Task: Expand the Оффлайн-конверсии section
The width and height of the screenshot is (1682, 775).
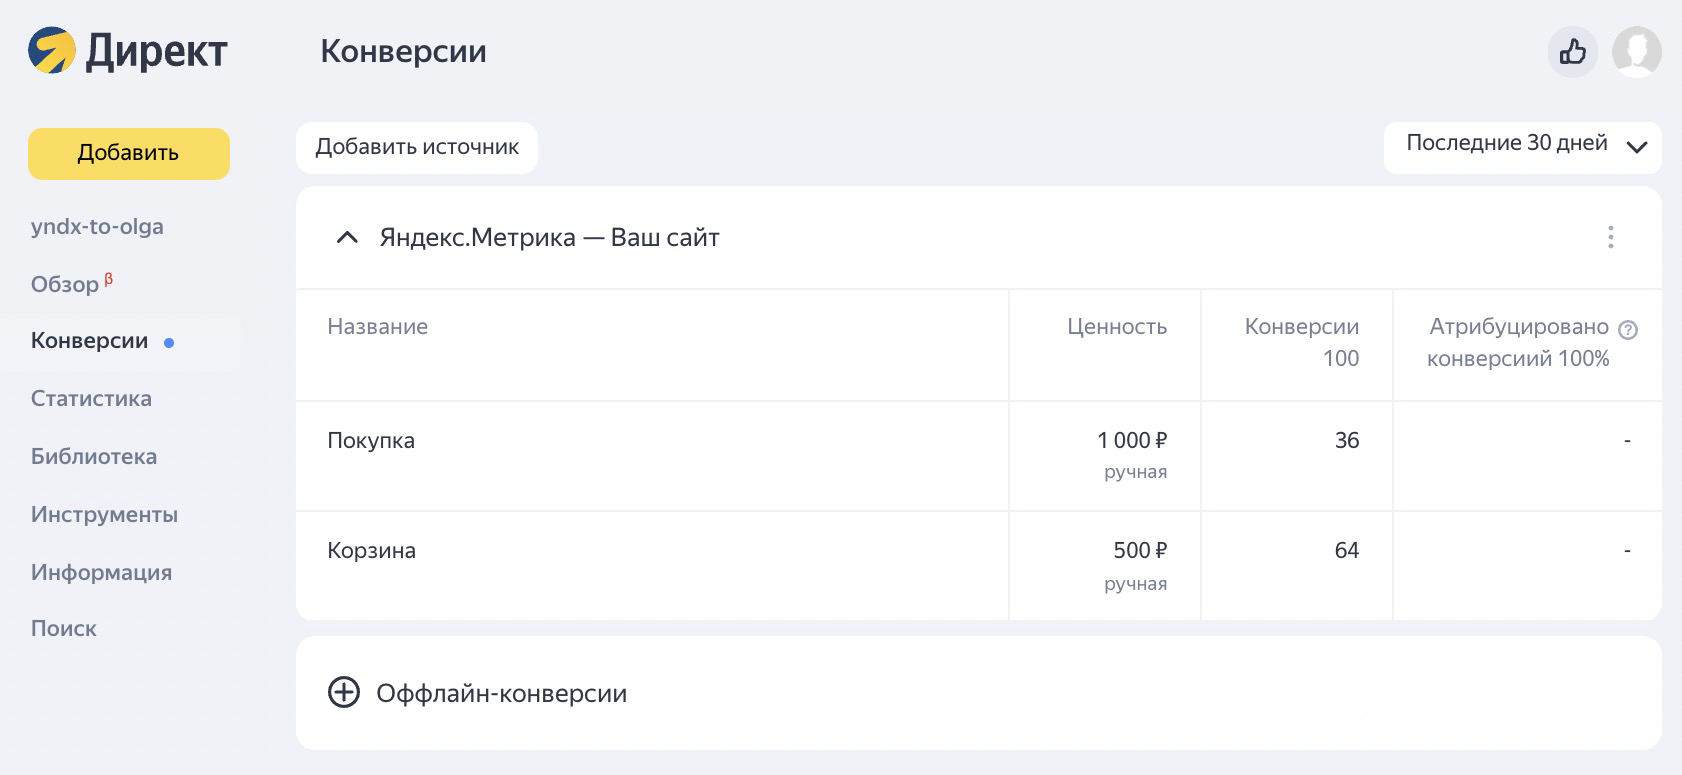Action: point(501,693)
